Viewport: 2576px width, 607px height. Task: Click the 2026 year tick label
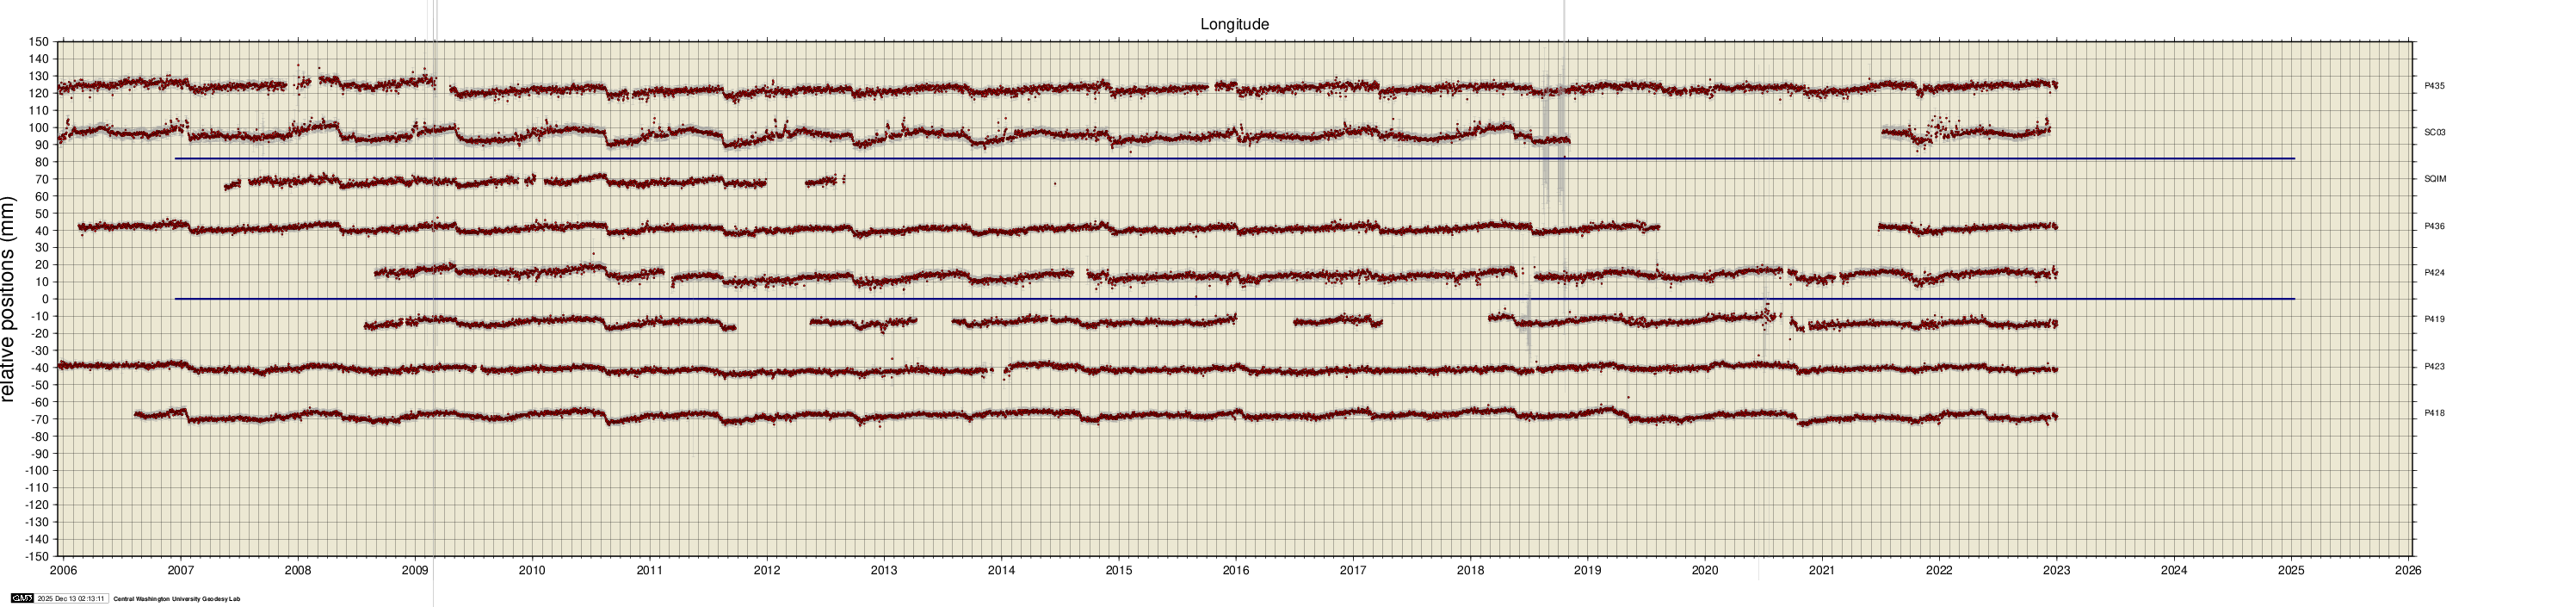click(2408, 571)
